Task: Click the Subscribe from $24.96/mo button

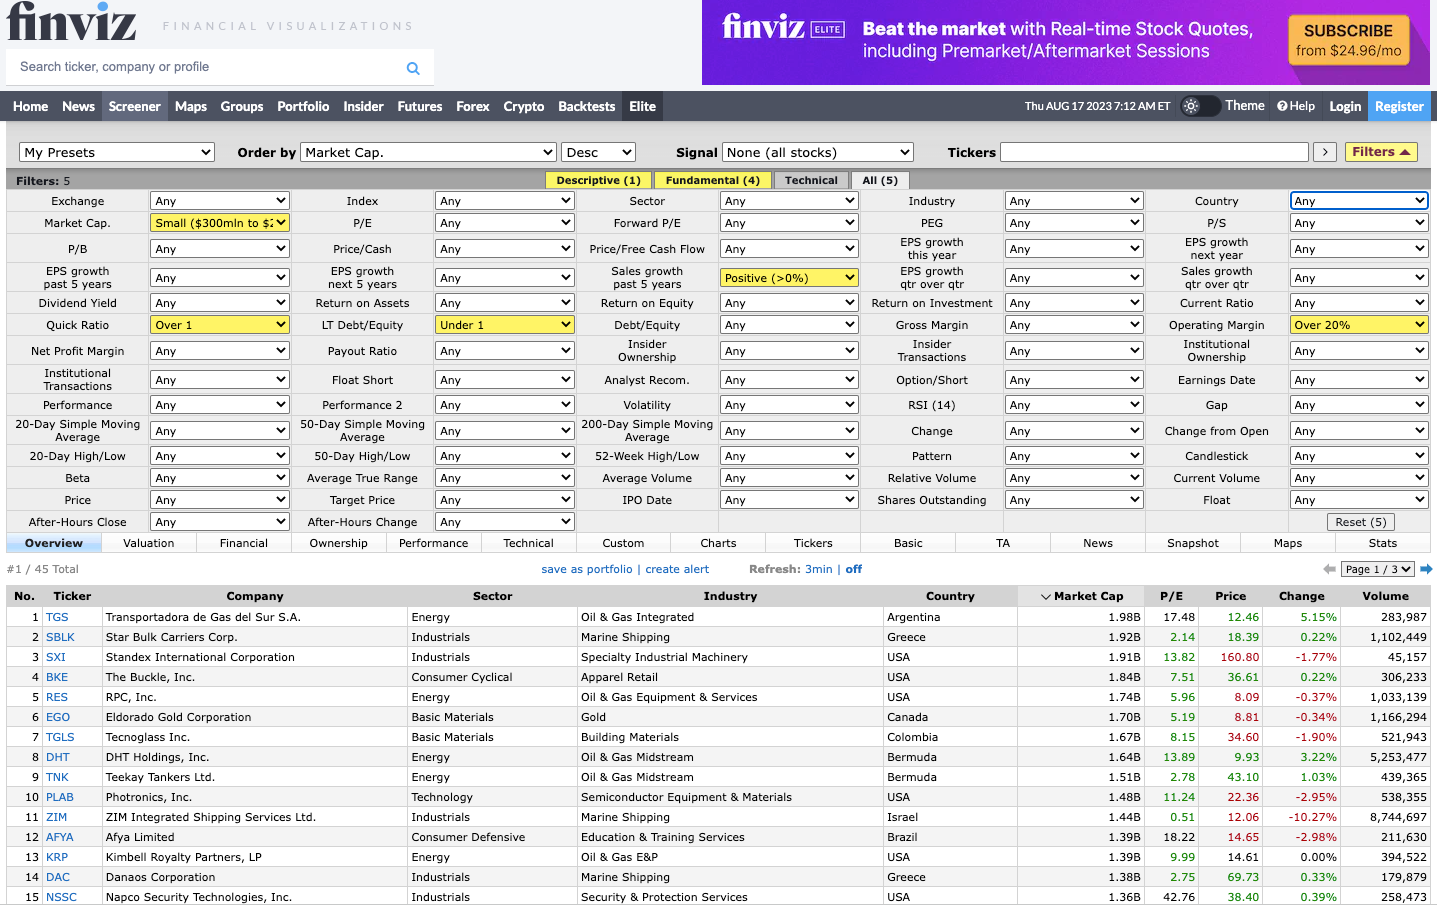Action: [1349, 40]
